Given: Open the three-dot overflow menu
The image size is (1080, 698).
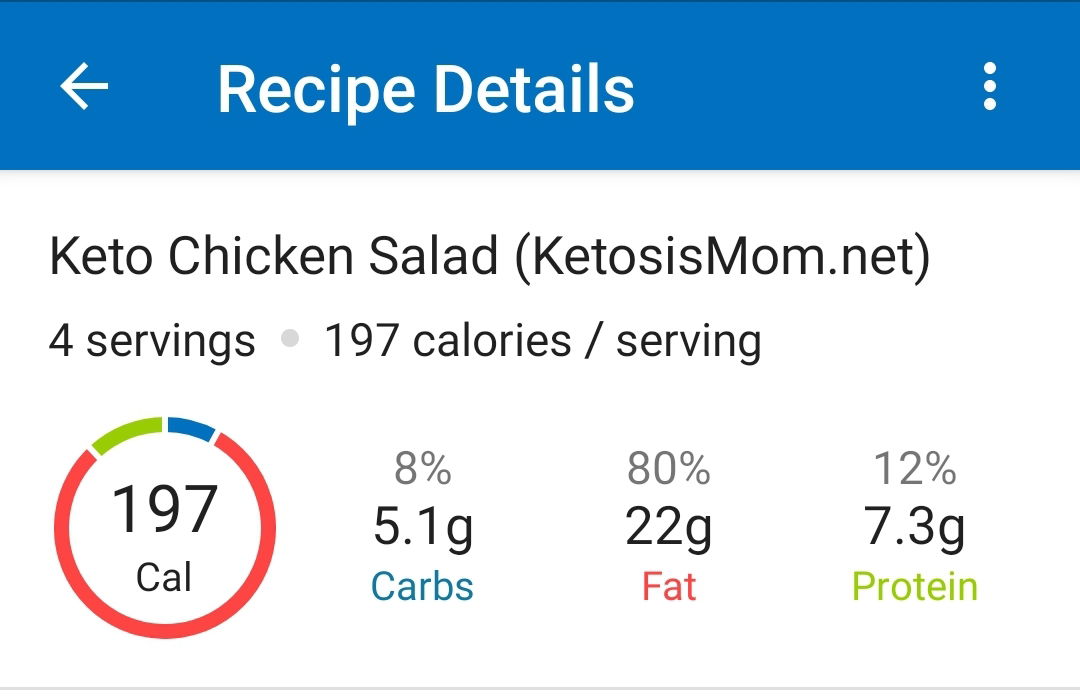Looking at the screenshot, I should pyautogui.click(x=990, y=86).
